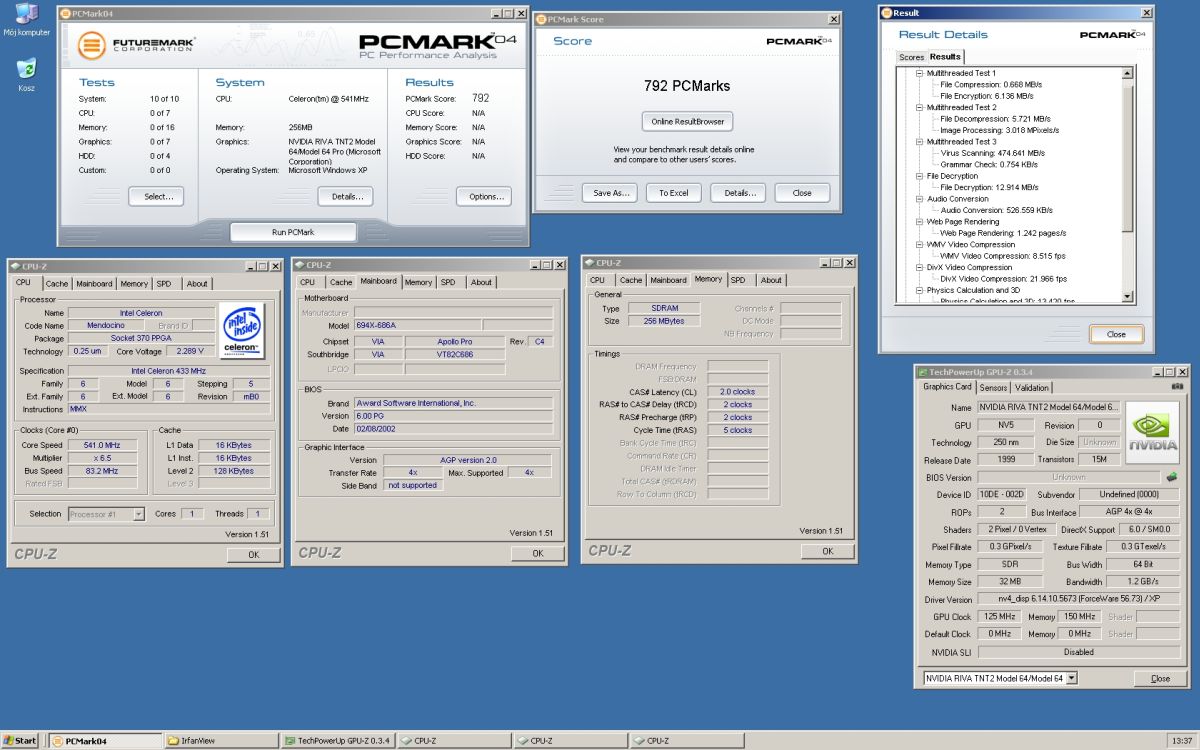
Task: Click the NVIDIA logo in GPU-Z
Action: tap(1153, 432)
